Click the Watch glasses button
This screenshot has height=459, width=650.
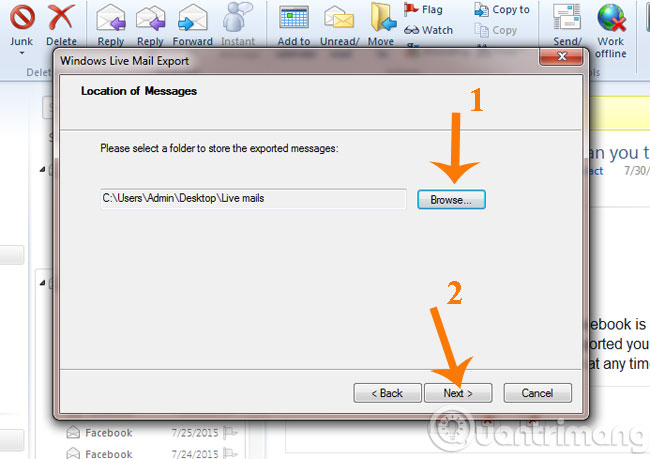point(429,30)
